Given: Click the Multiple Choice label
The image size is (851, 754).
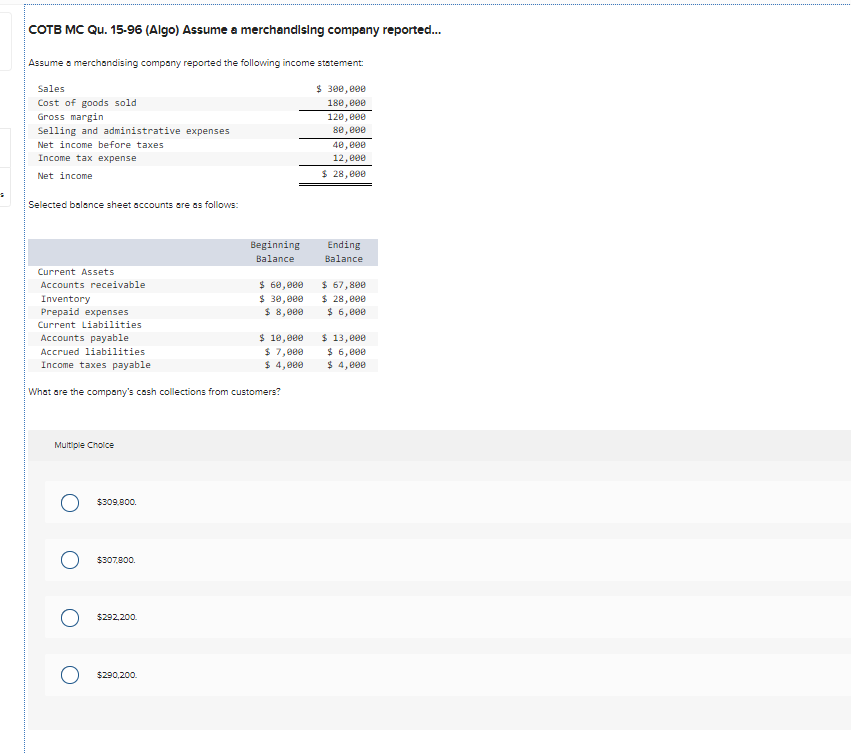Looking at the screenshot, I should (x=84, y=445).
